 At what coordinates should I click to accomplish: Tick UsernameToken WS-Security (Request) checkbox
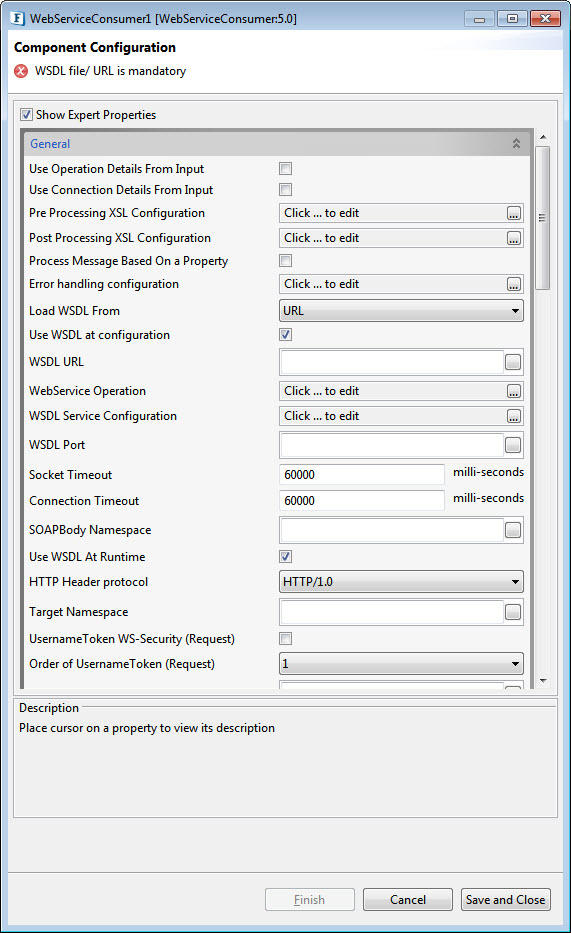click(x=286, y=639)
